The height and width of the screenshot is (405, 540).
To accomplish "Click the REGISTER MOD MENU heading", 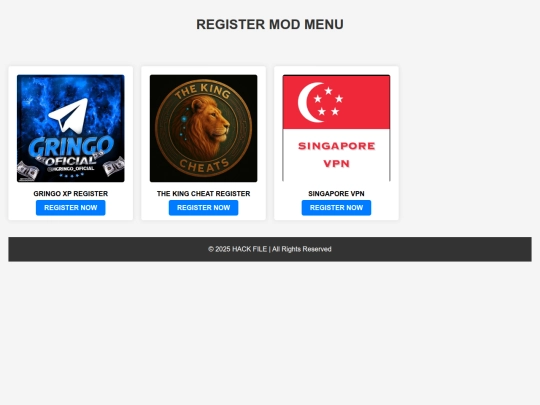I will [270, 24].
